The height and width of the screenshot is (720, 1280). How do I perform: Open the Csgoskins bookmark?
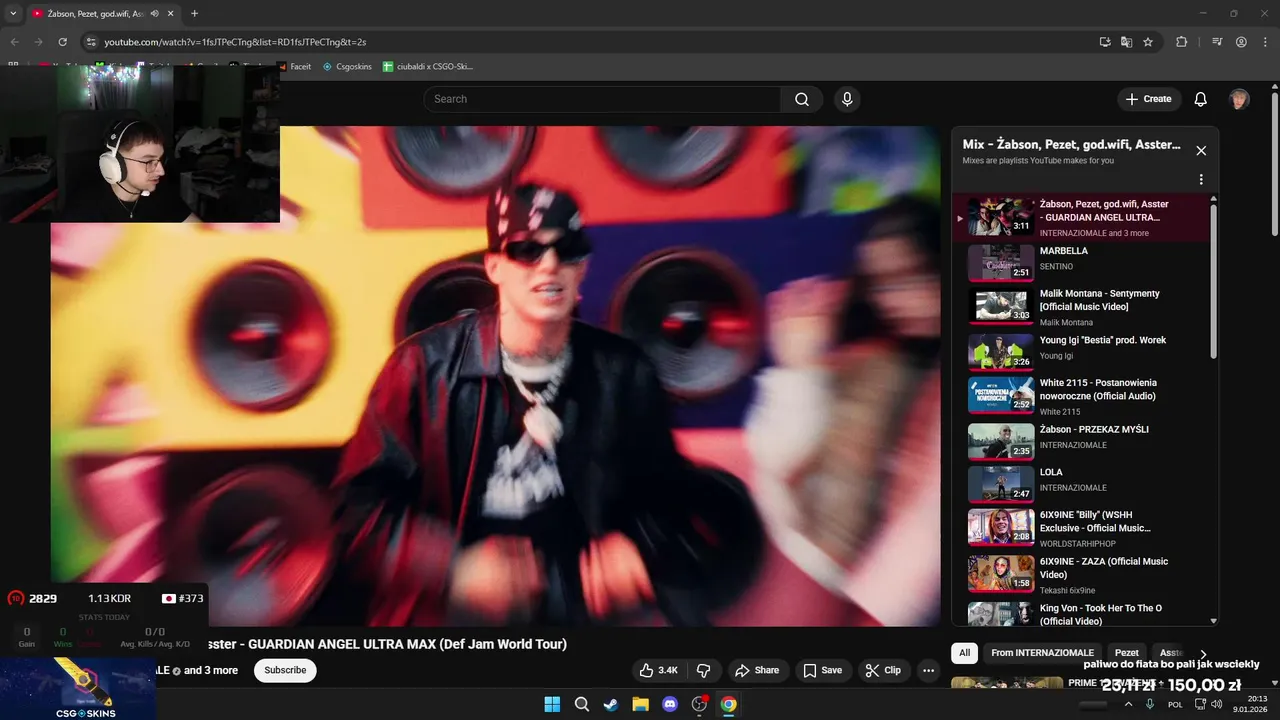pos(347,67)
